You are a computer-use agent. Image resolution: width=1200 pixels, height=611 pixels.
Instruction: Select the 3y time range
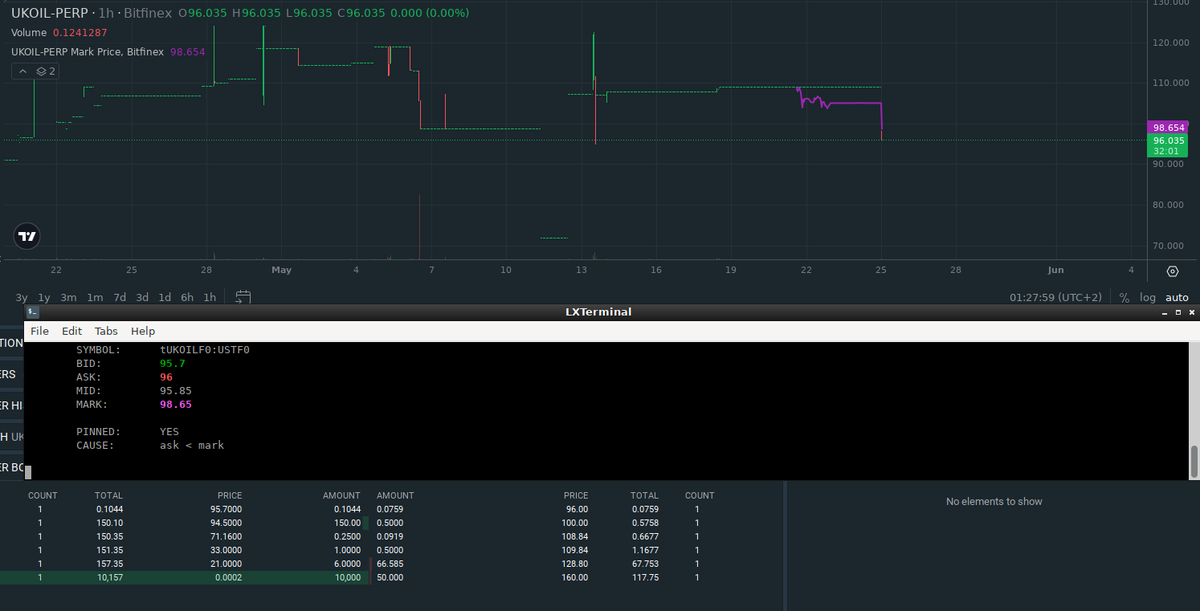click(x=22, y=297)
